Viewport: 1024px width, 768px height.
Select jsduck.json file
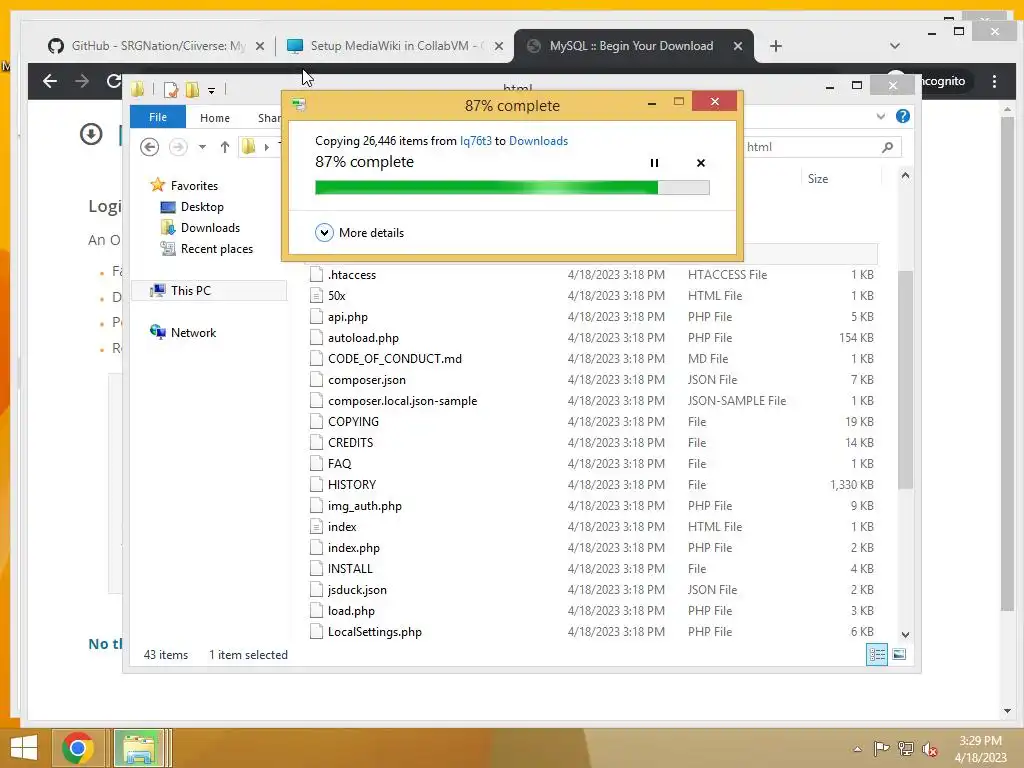357,590
